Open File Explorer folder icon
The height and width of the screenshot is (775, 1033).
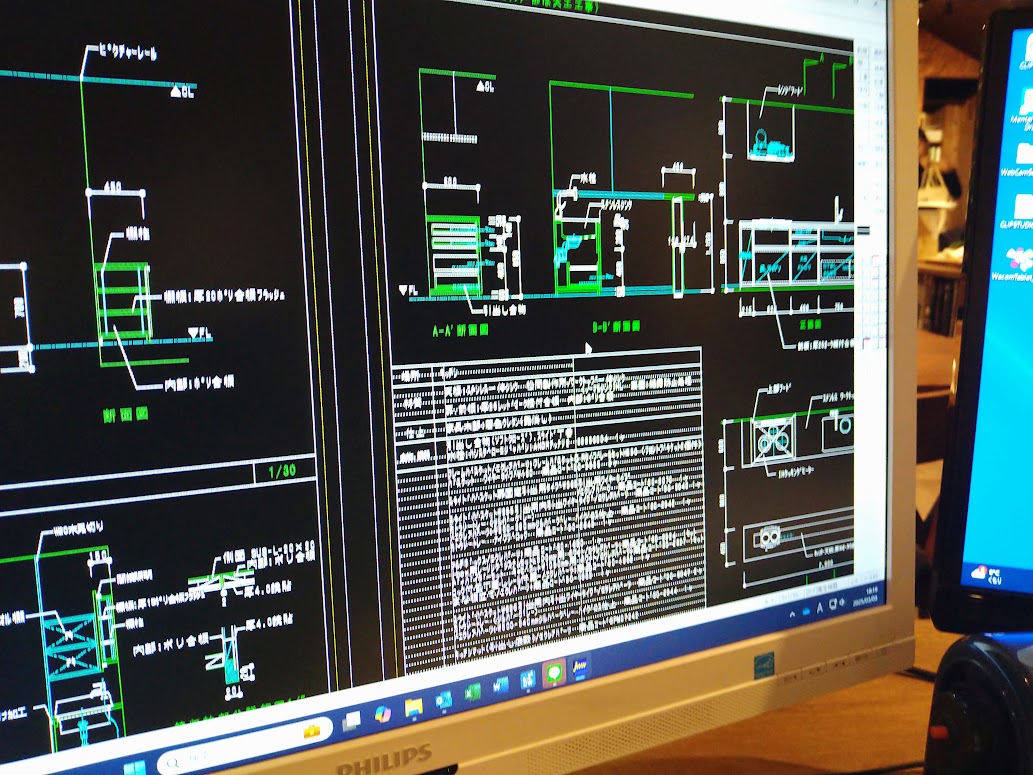(413, 706)
